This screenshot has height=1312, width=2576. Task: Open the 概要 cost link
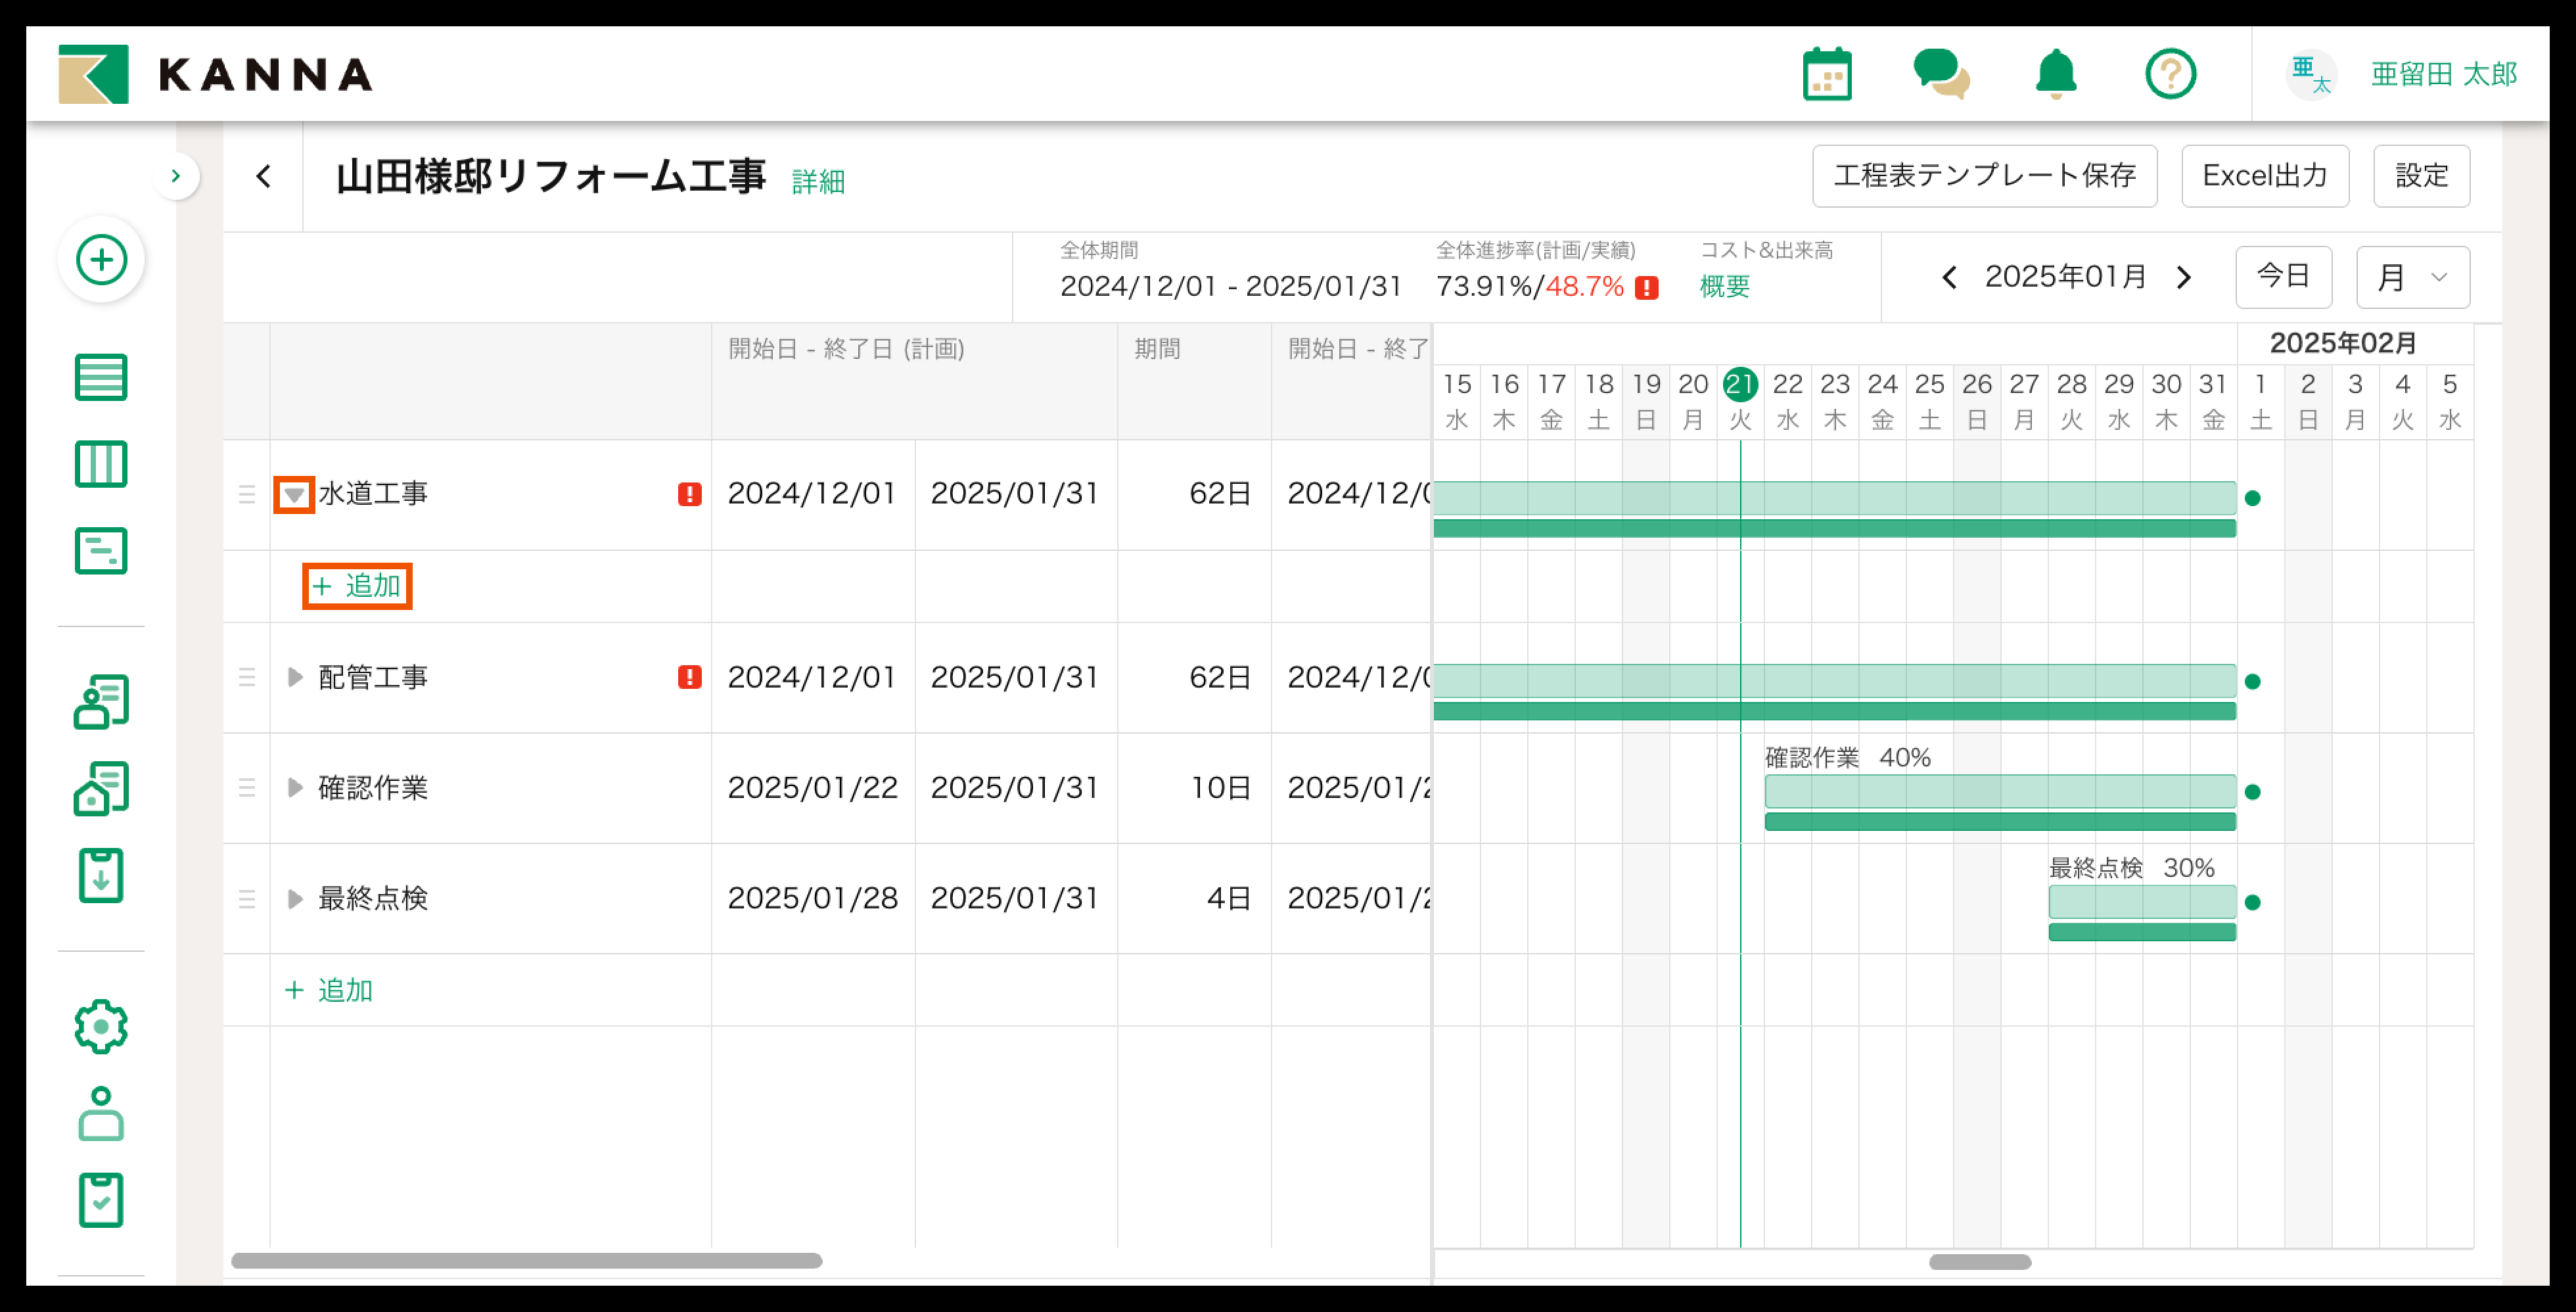coord(1724,287)
